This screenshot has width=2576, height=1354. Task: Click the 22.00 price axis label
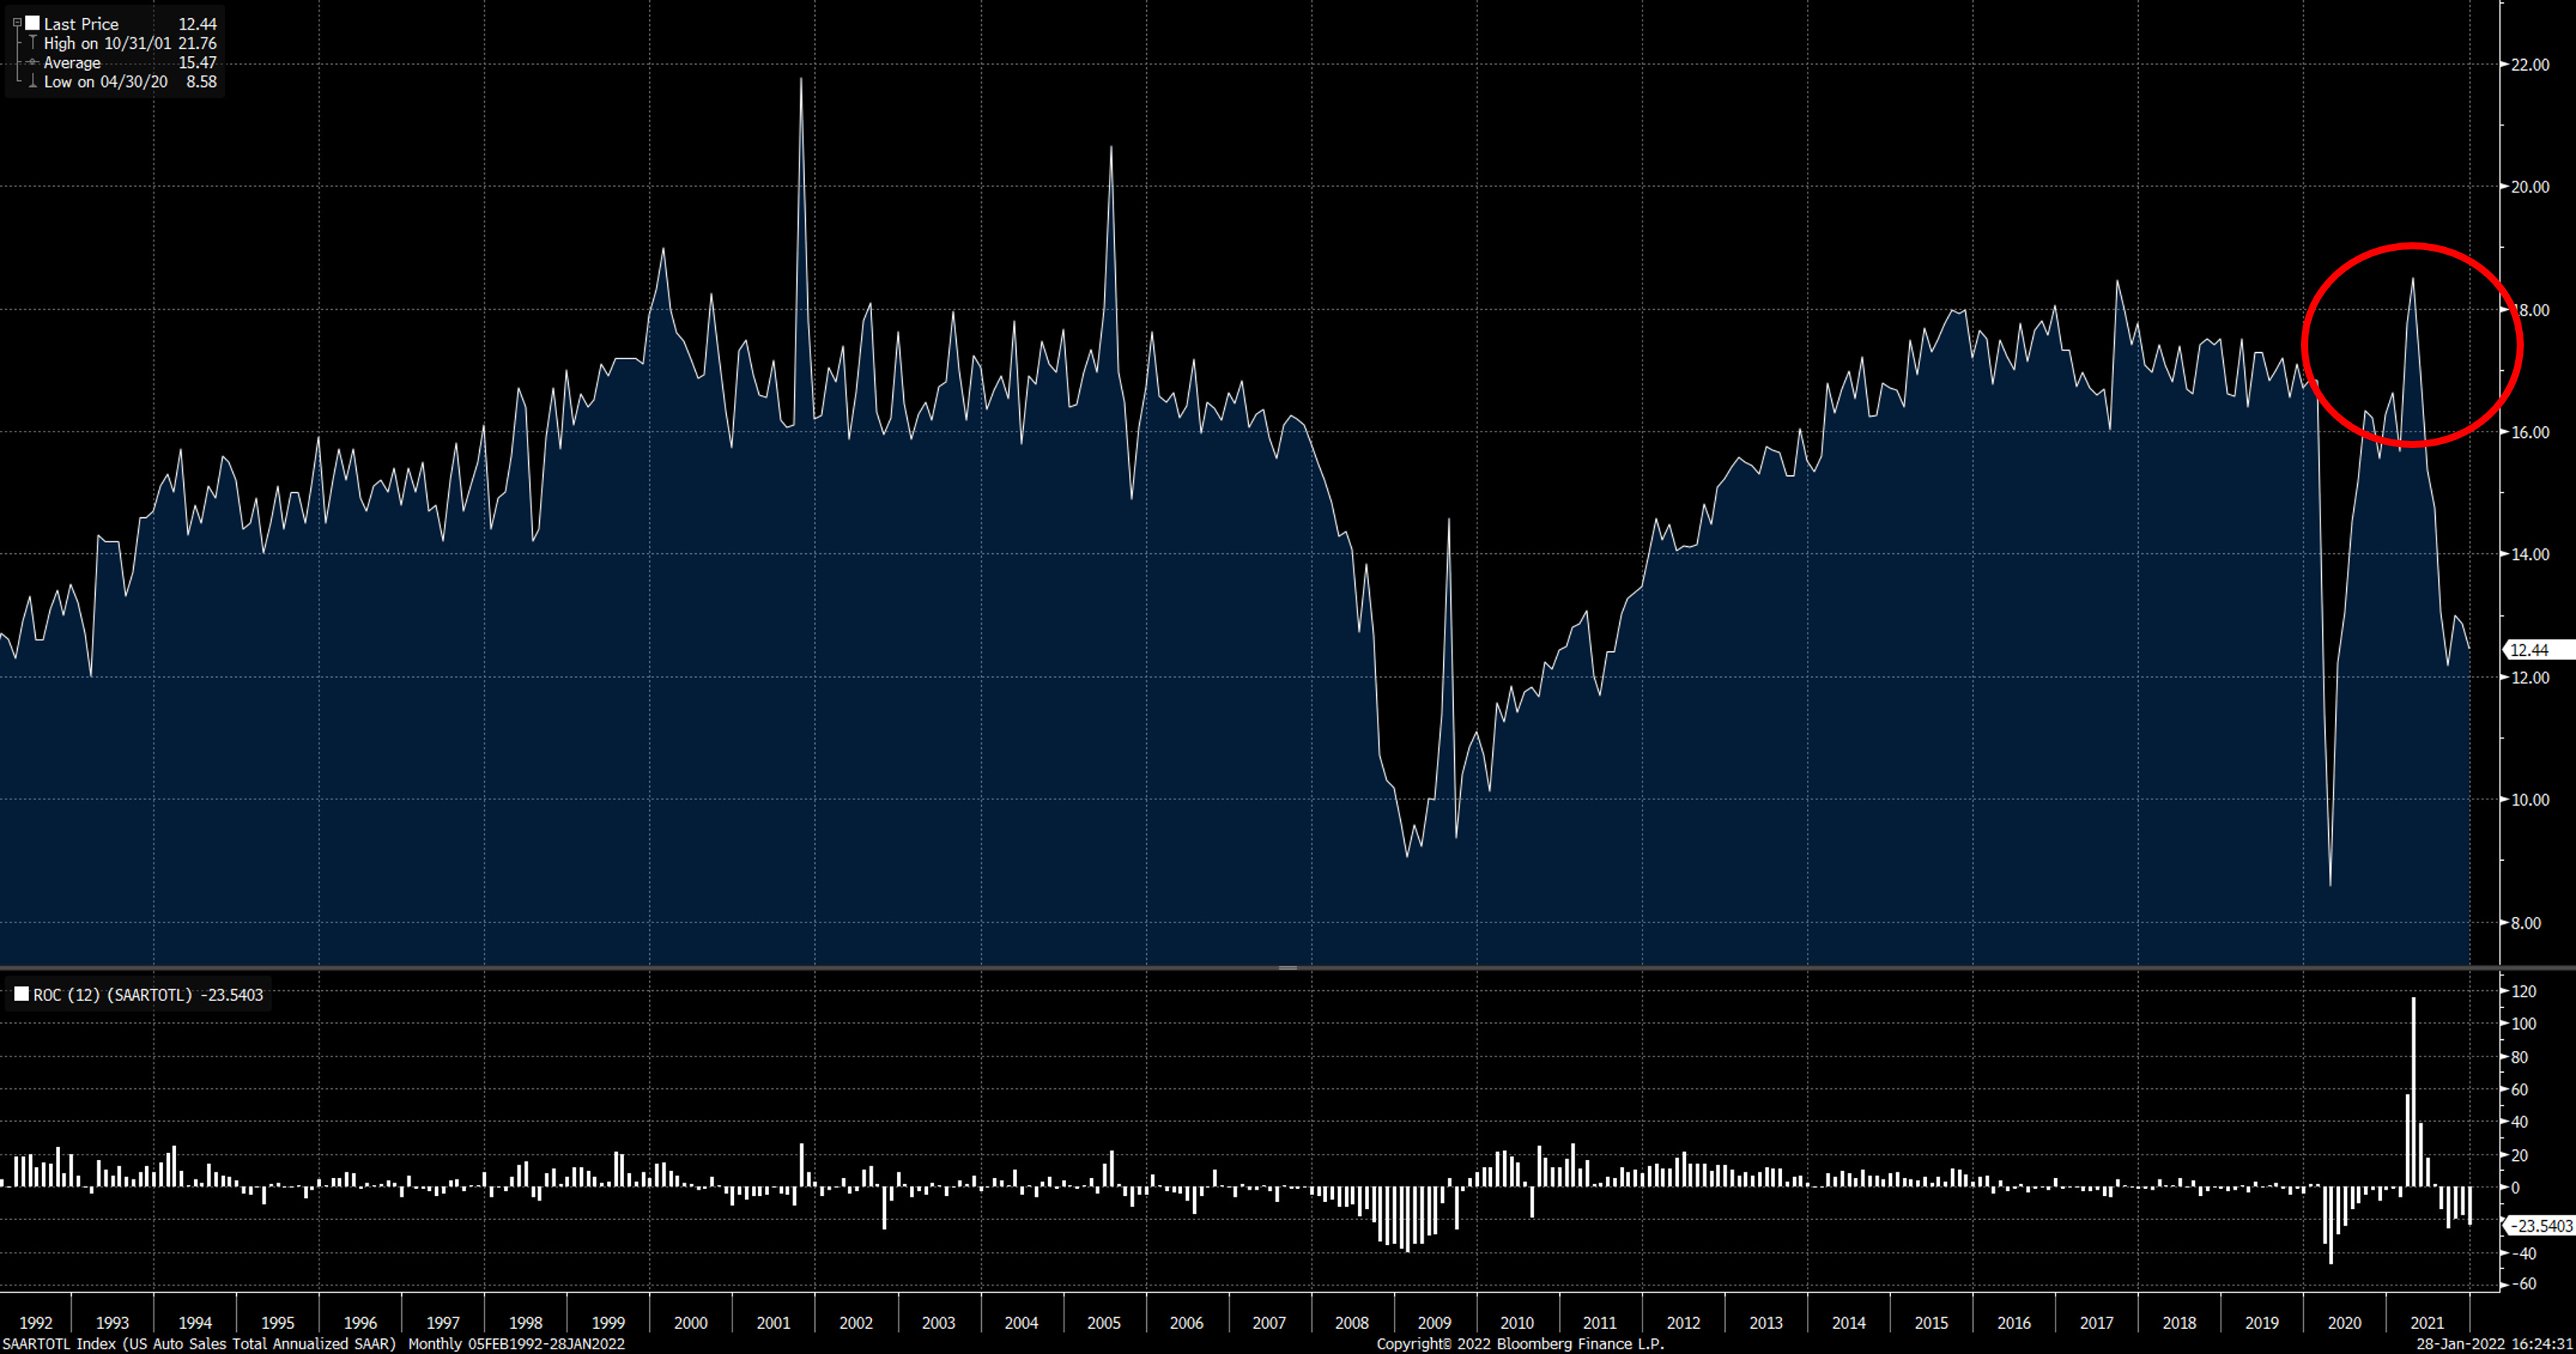click(2529, 65)
